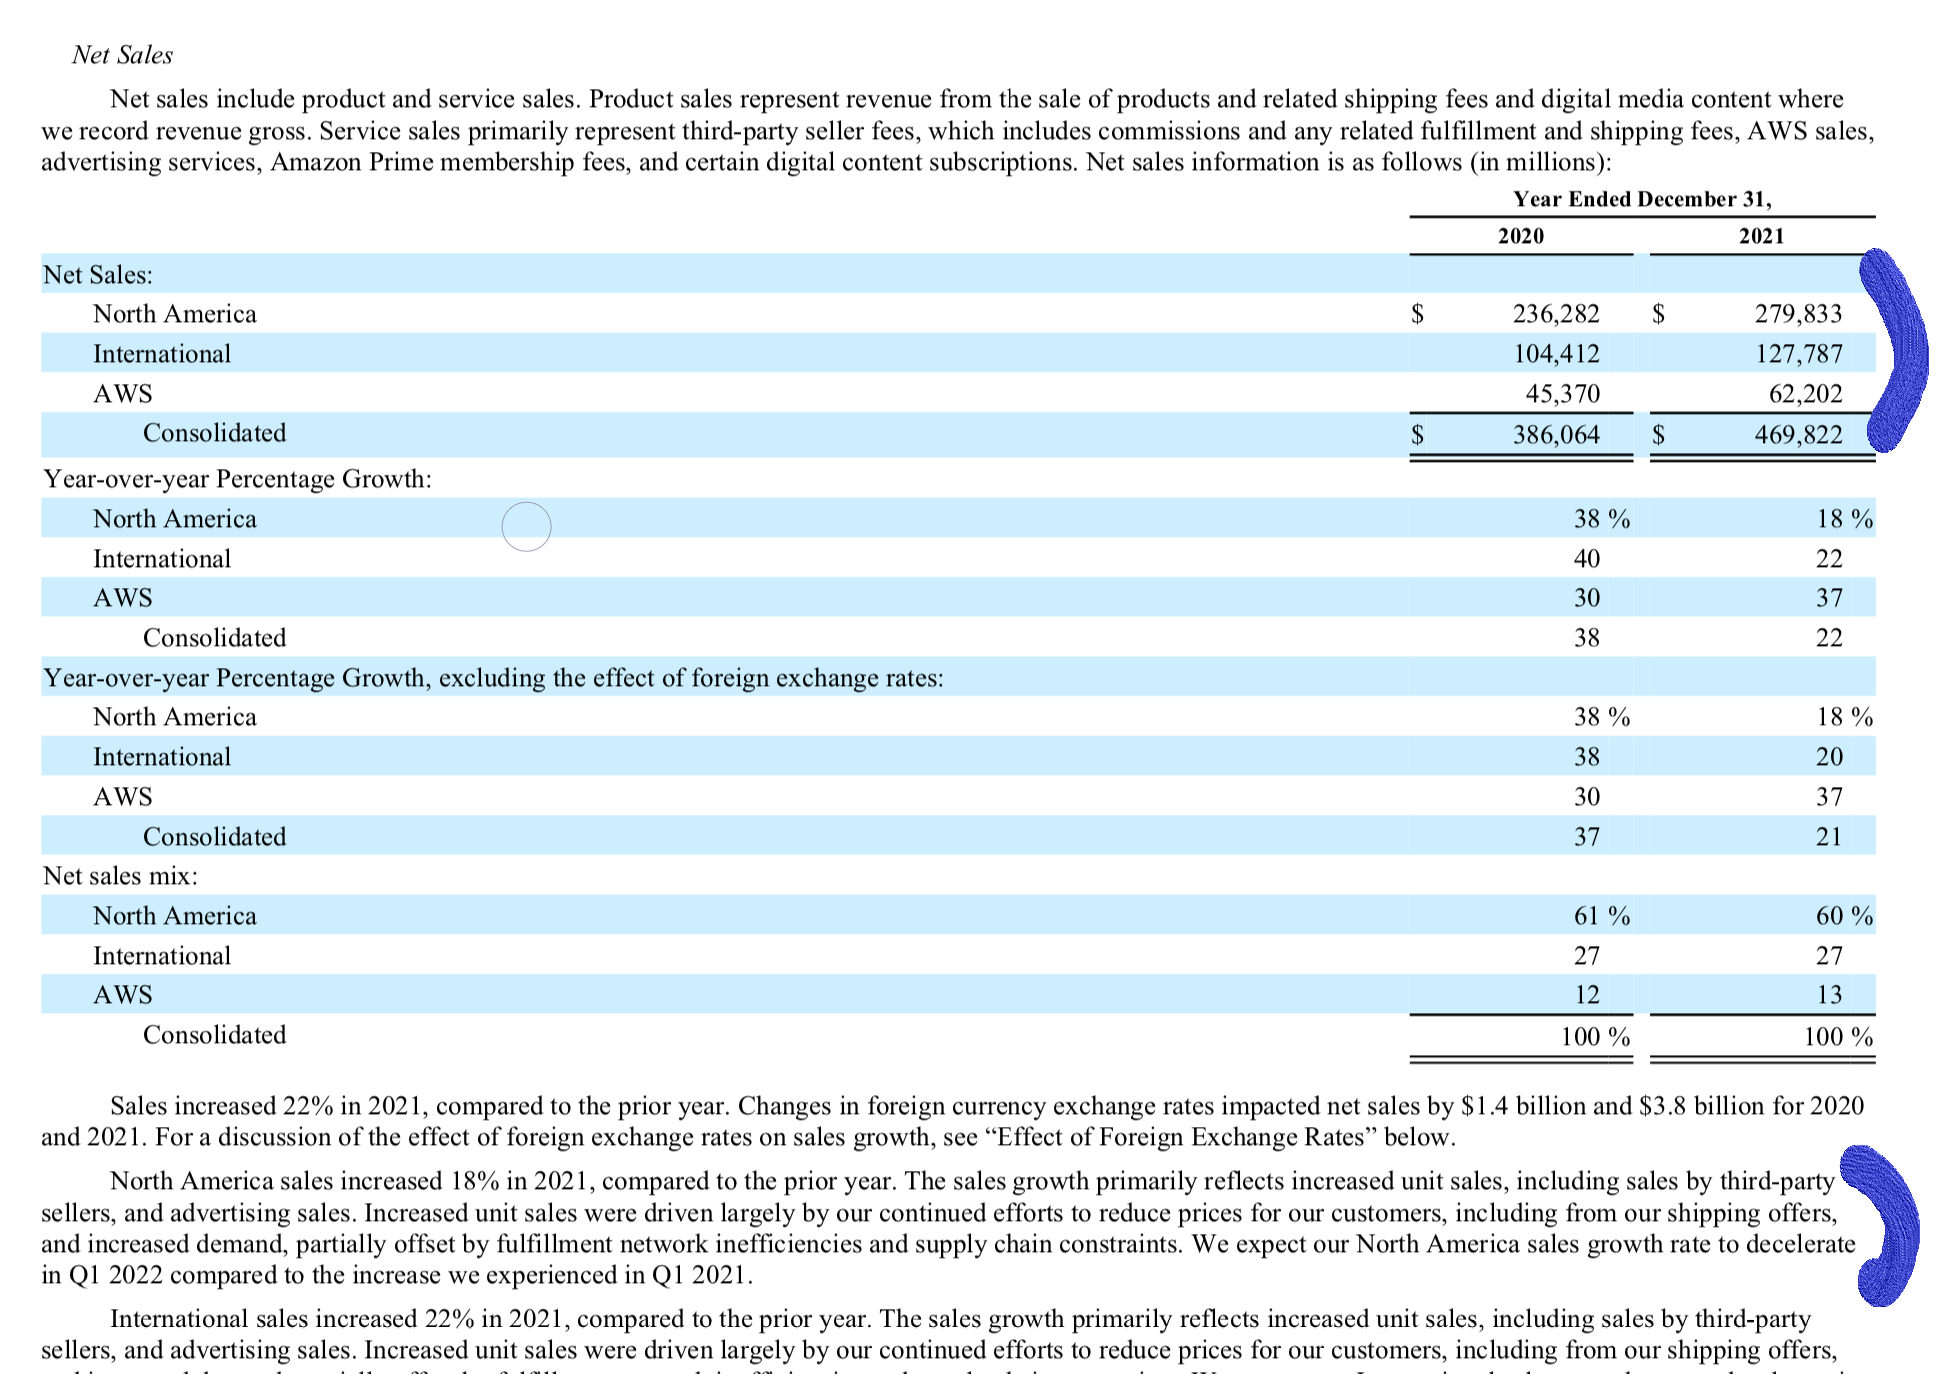Click International 2021 net sales mix value 27
Viewport: 1938px width, 1374px height.
tap(1829, 956)
